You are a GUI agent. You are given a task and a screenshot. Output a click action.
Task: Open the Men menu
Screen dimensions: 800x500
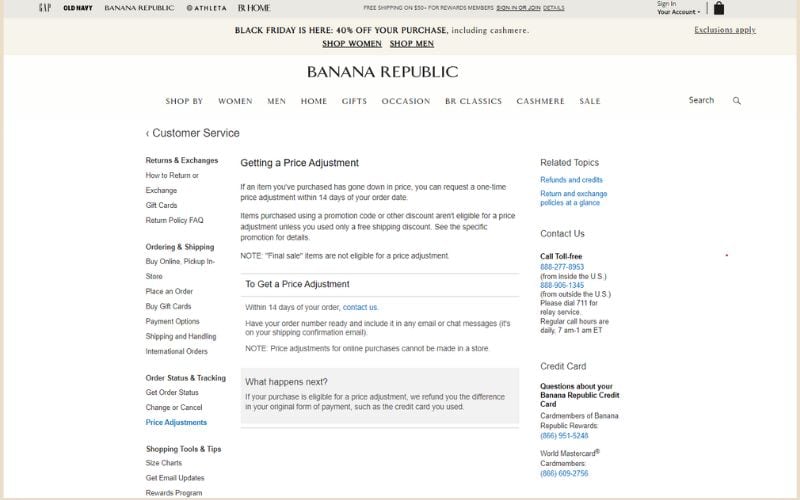(x=277, y=101)
